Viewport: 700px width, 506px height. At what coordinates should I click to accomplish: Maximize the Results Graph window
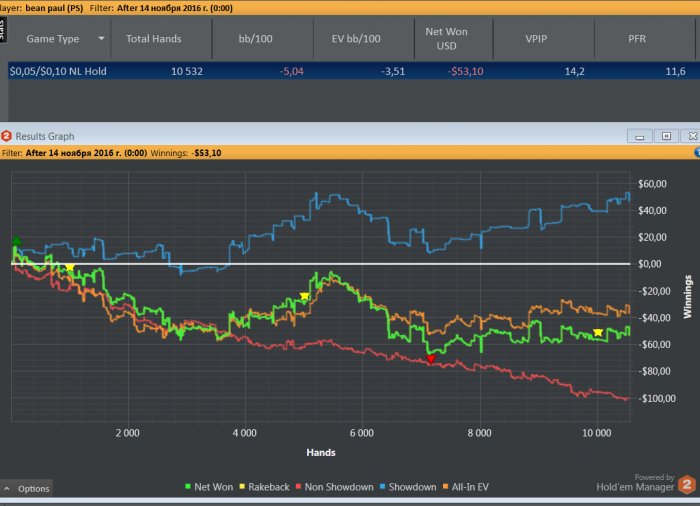click(665, 136)
